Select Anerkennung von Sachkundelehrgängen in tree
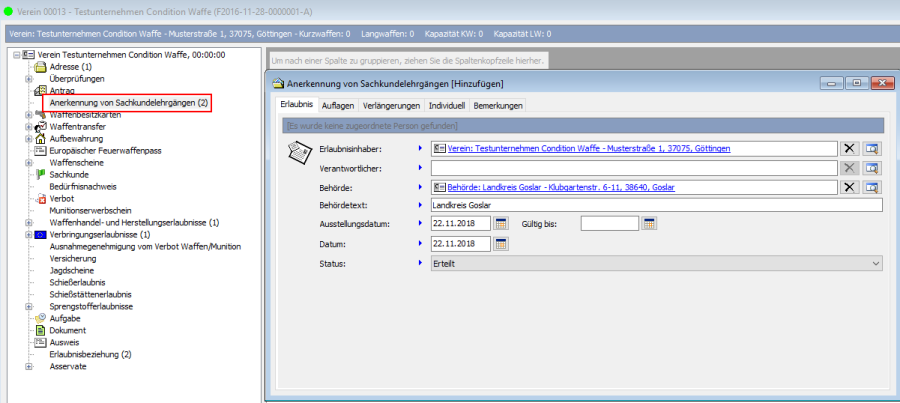Viewport: 900px width, 403px height. [129, 103]
